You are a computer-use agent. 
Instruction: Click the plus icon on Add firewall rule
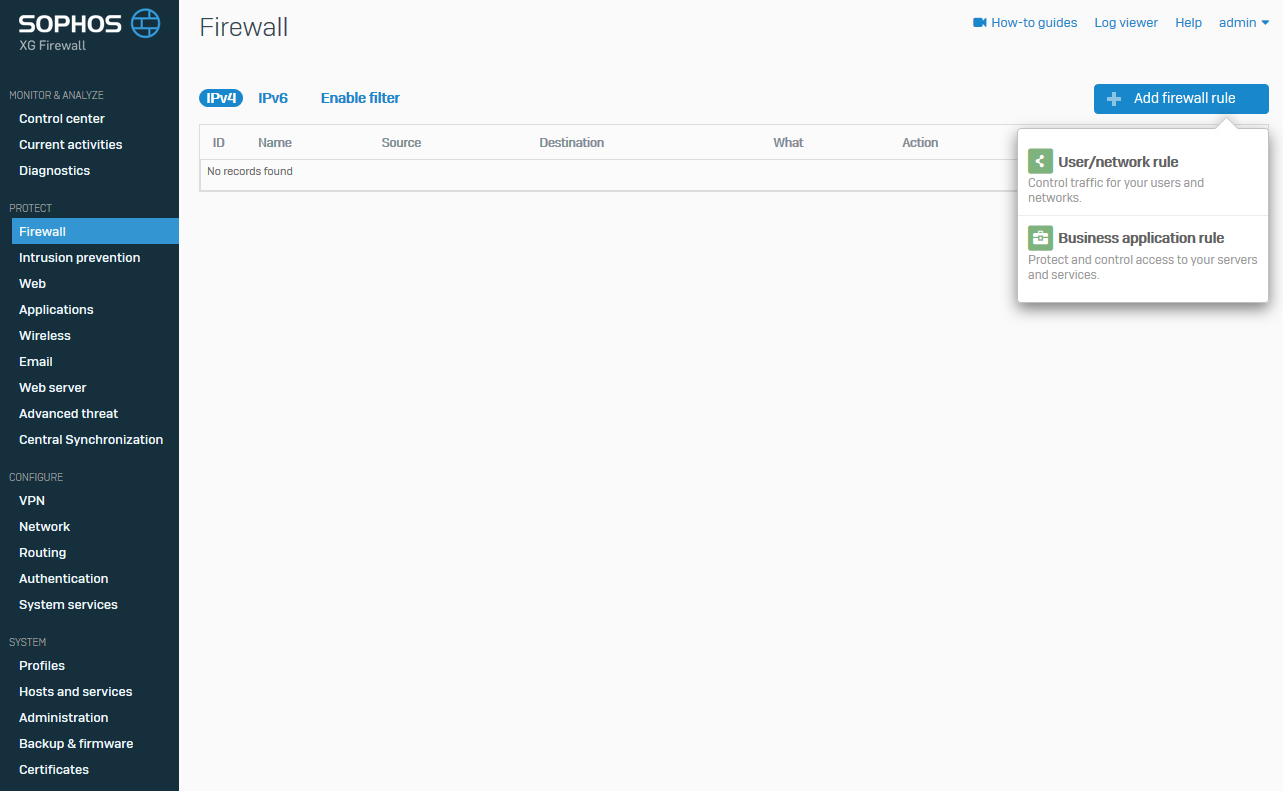tap(1114, 99)
